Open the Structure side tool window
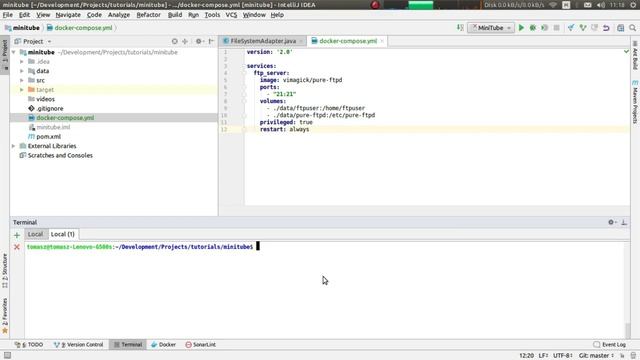The image size is (640, 360). (x=5, y=270)
